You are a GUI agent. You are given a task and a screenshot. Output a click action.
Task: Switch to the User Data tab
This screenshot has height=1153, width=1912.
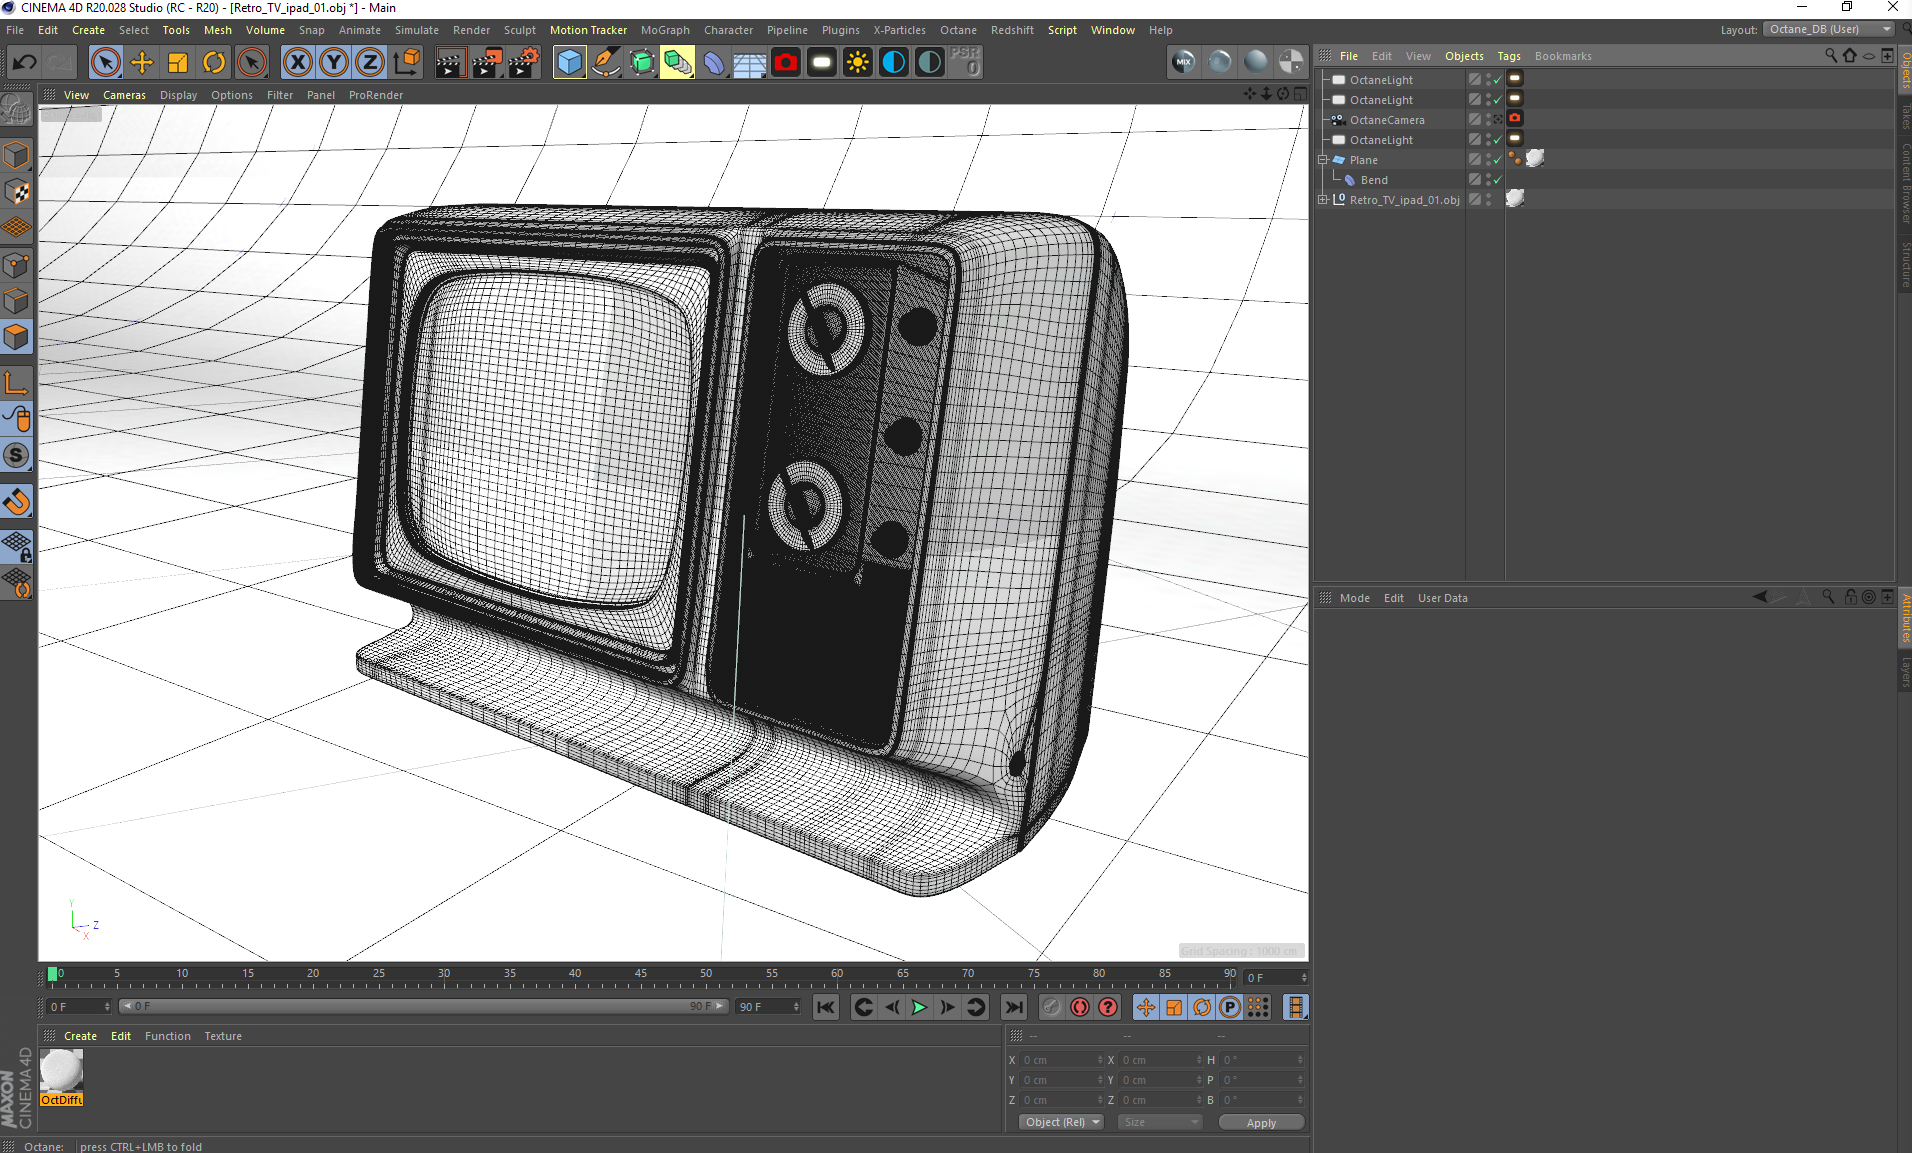pyautogui.click(x=1442, y=598)
